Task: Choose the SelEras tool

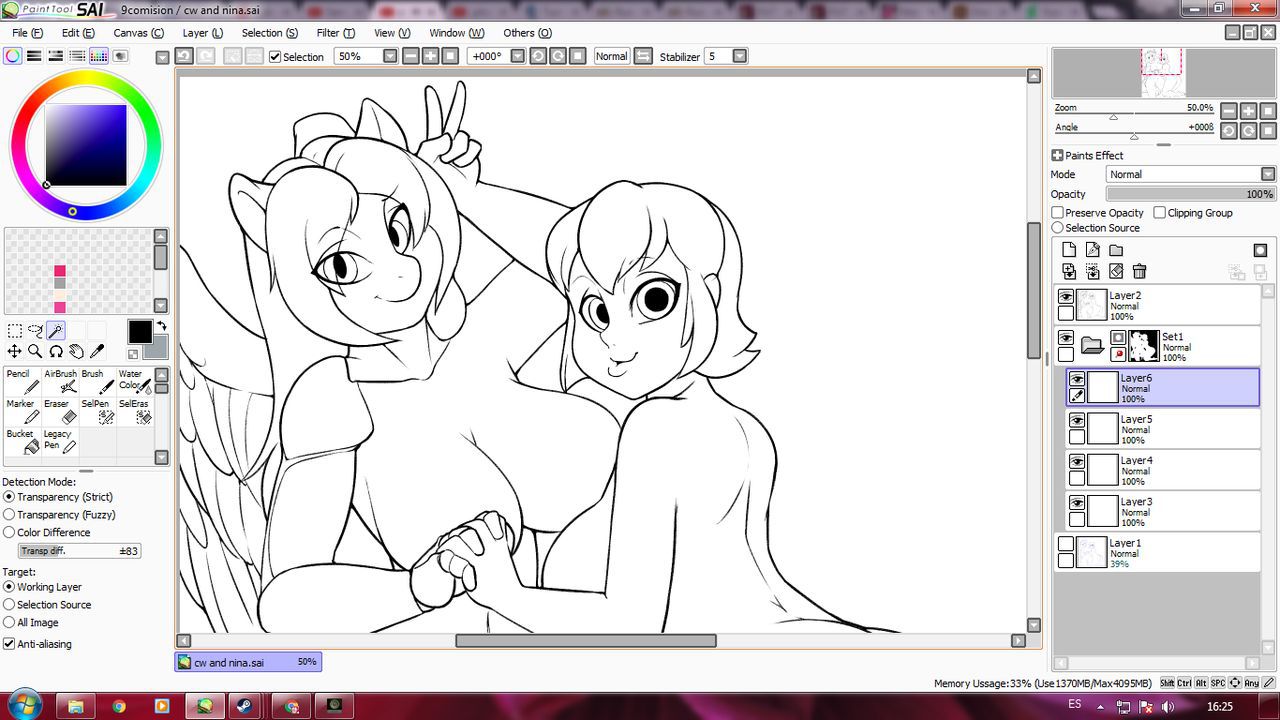Action: tap(134, 412)
